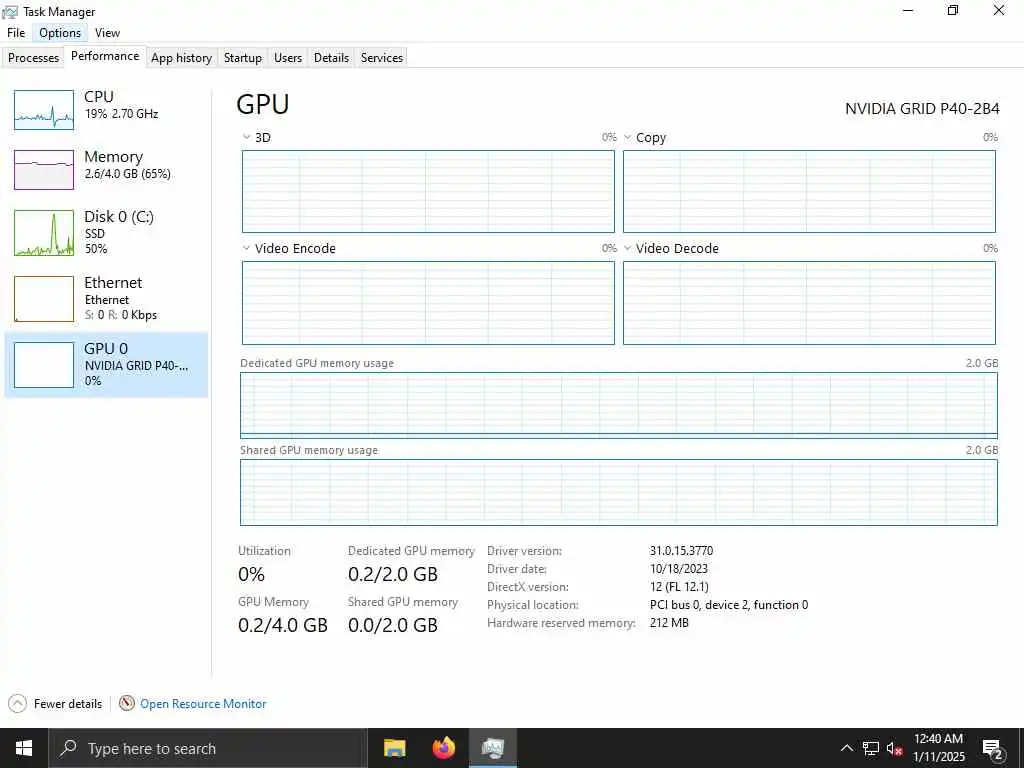Image resolution: width=1024 pixels, height=768 pixels.
Task: Open the 3D engine graph dropdown
Action: 246,137
